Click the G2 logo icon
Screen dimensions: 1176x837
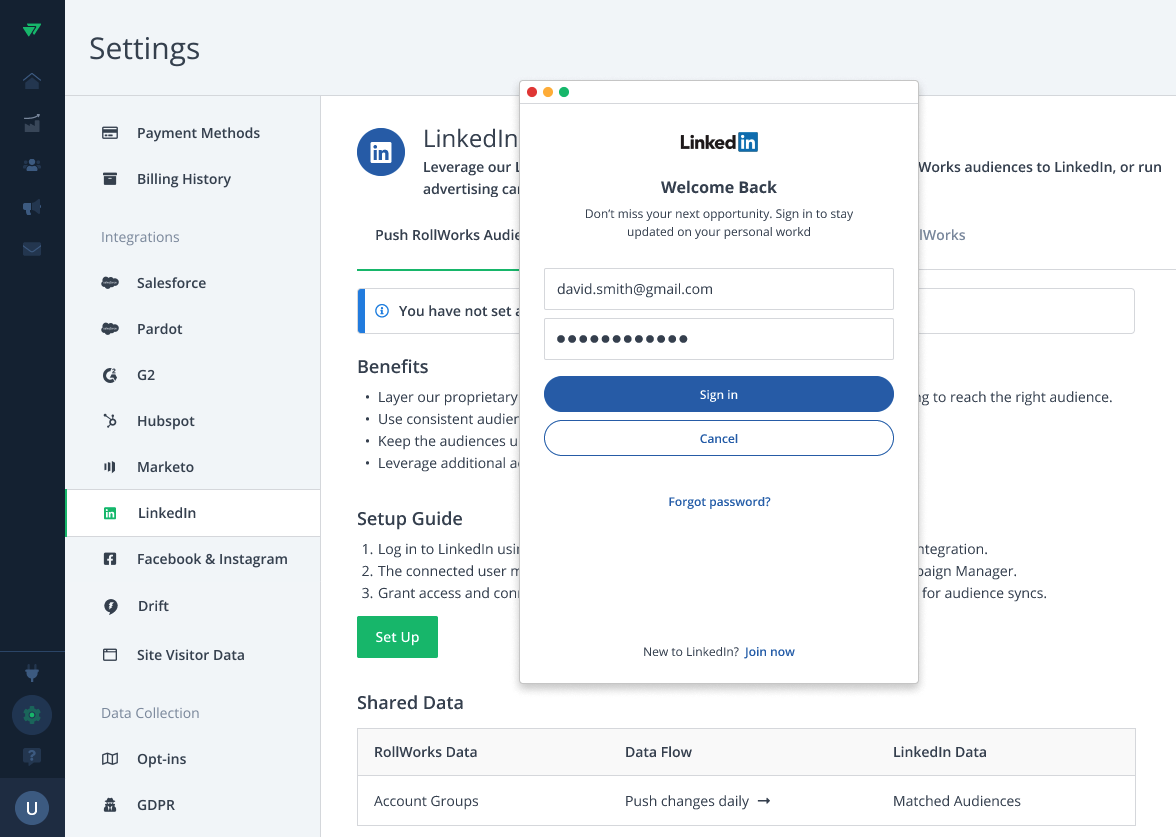click(x=110, y=375)
